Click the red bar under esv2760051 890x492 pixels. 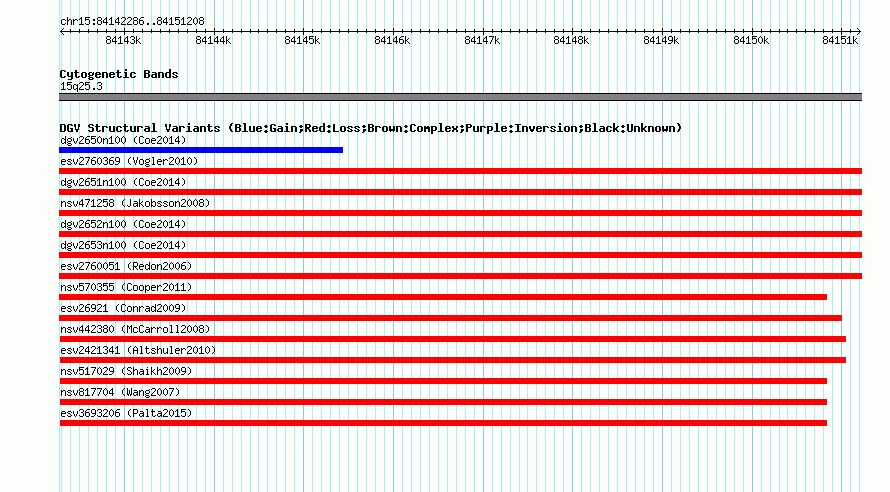[460, 276]
